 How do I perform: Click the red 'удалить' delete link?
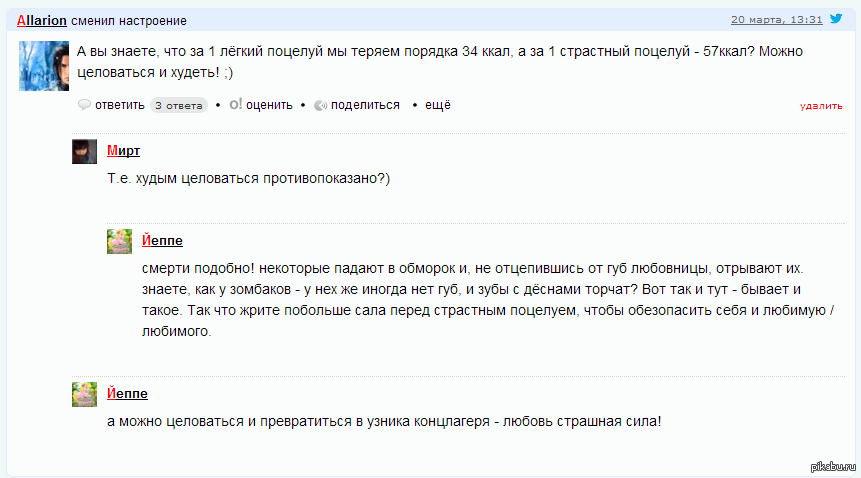click(x=821, y=105)
